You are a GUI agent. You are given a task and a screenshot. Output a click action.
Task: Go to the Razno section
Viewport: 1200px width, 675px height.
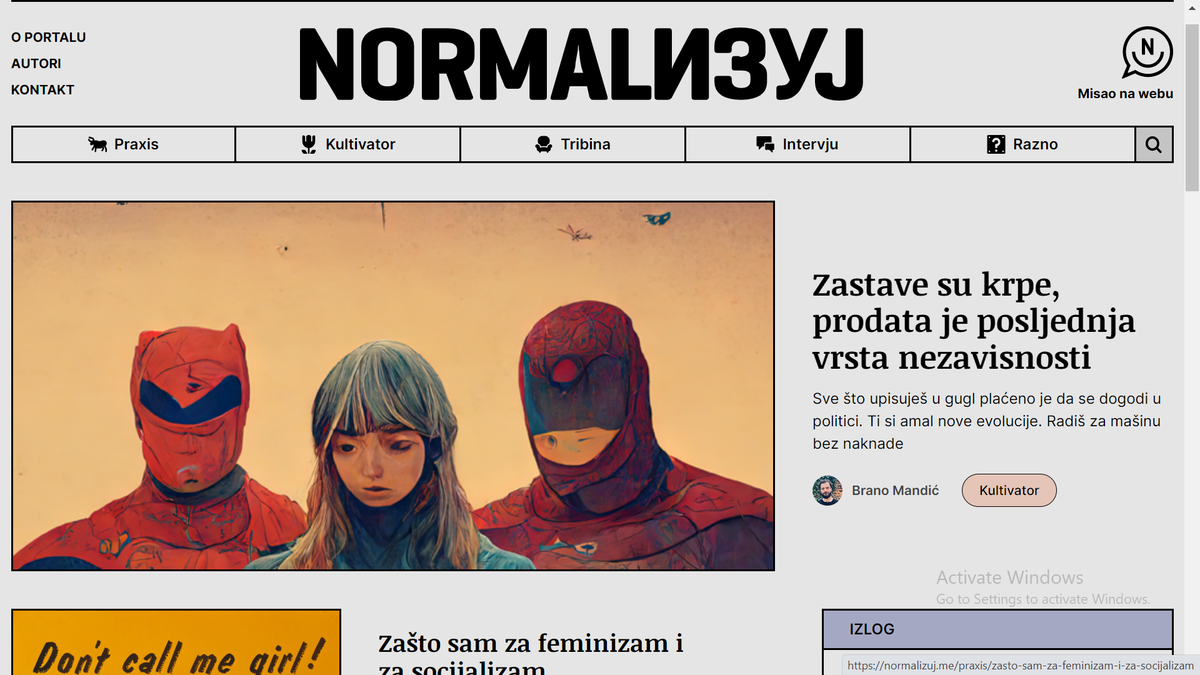coord(1023,145)
